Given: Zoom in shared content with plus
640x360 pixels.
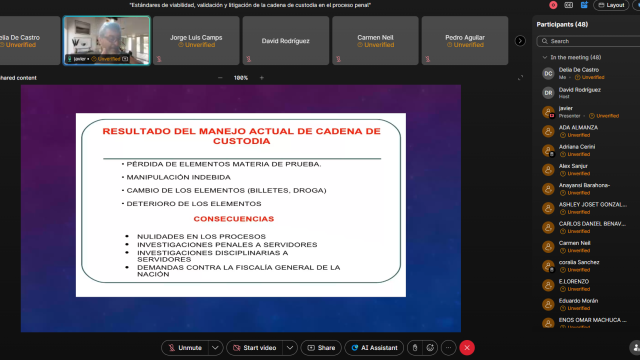Looking at the screenshot, I should tap(262, 78).
